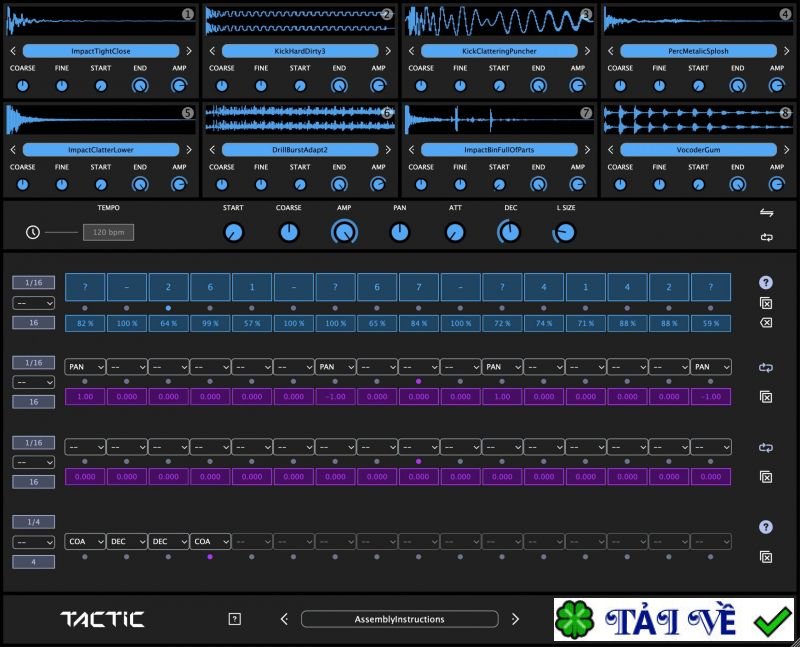Screen dimensions: 800x647
Task: Clear second modulation lane with boxed X
Action: [766, 477]
